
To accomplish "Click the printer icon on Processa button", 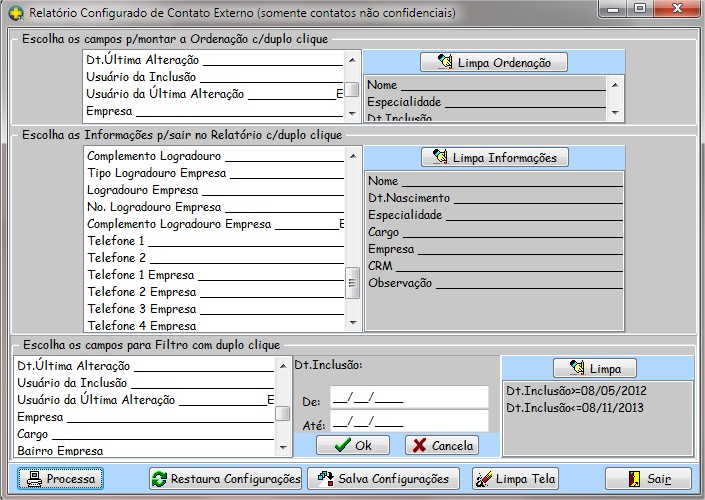I will click(x=31, y=479).
